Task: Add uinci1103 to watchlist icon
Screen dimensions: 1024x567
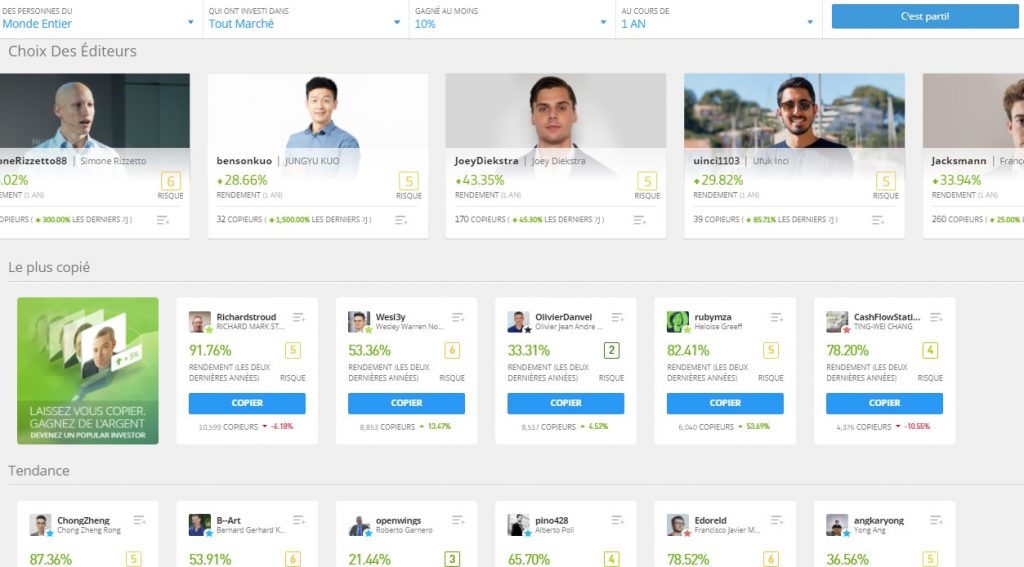Action: (x=878, y=220)
